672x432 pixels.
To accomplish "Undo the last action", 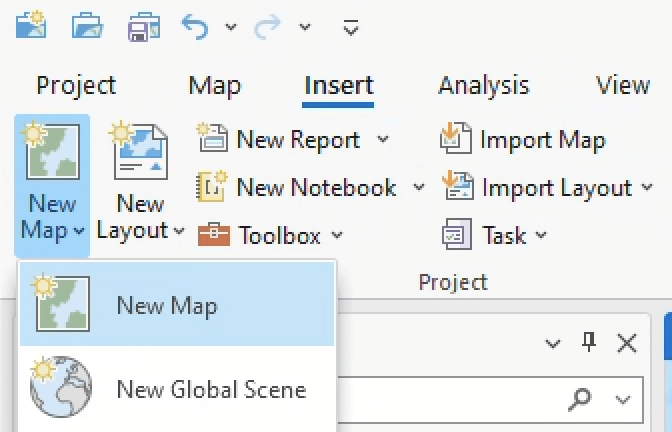I will 195,27.
